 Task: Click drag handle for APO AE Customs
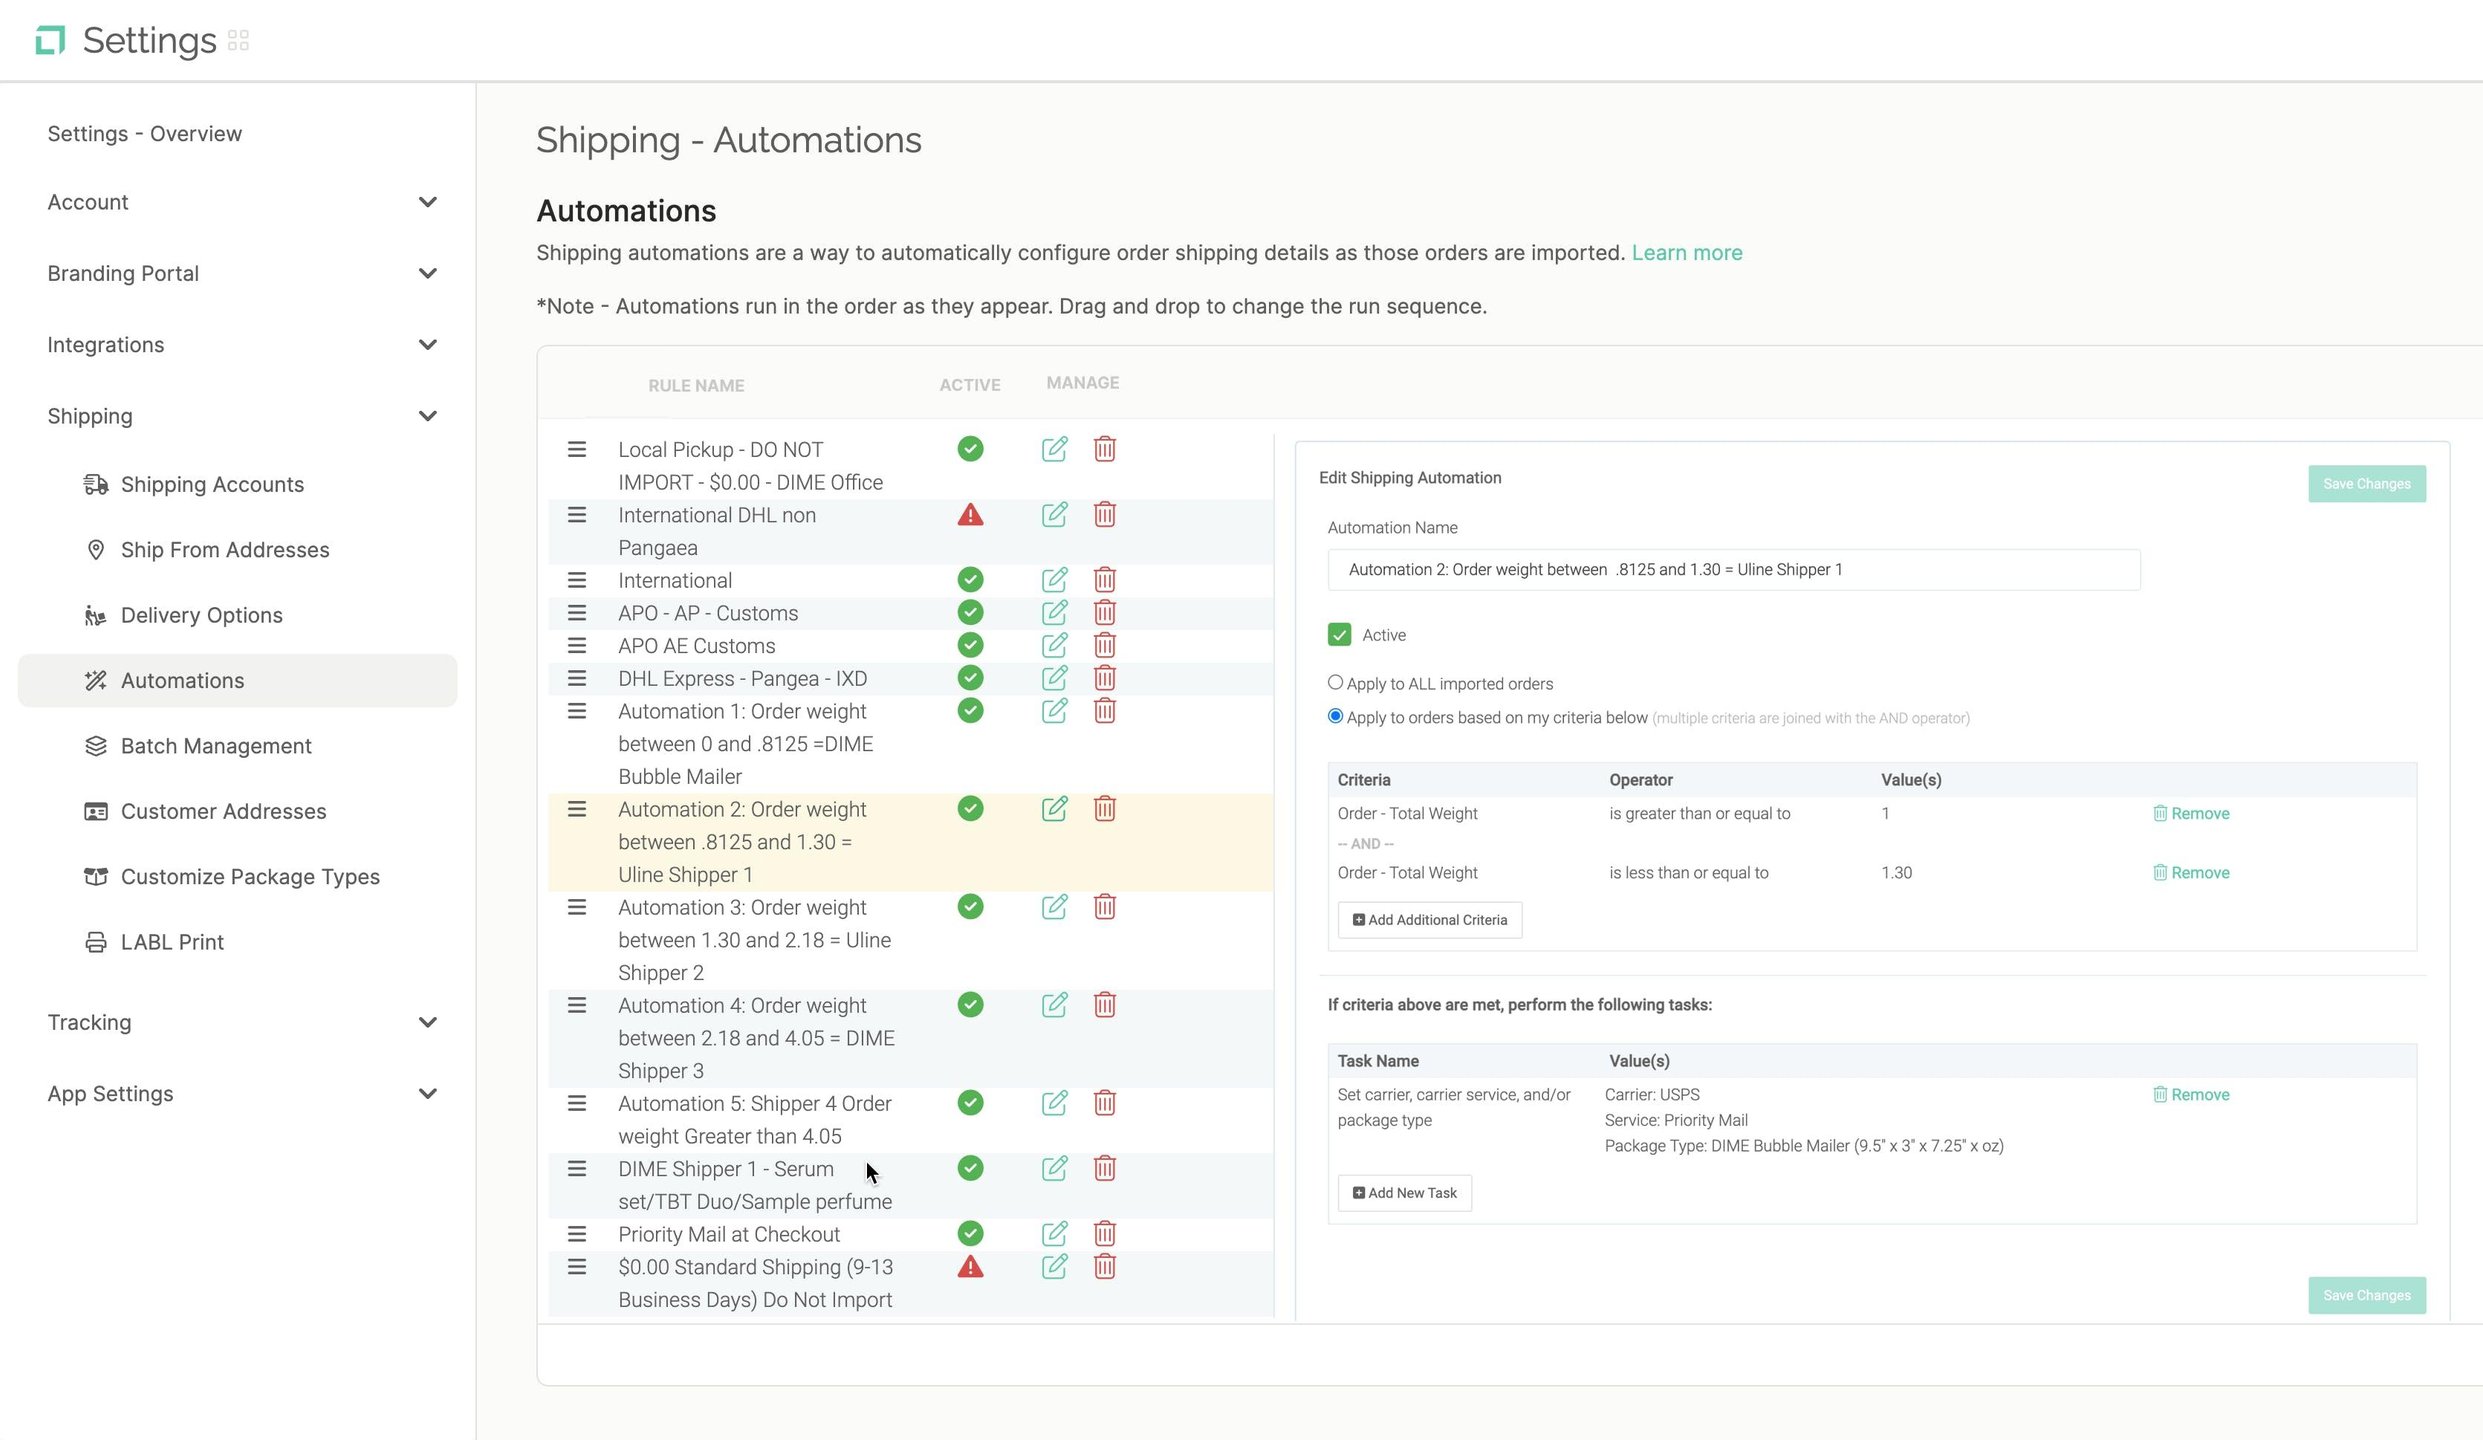click(577, 645)
